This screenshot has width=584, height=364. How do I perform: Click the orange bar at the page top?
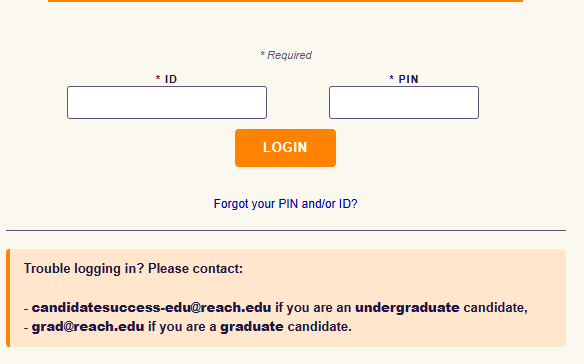[x=285, y=1]
